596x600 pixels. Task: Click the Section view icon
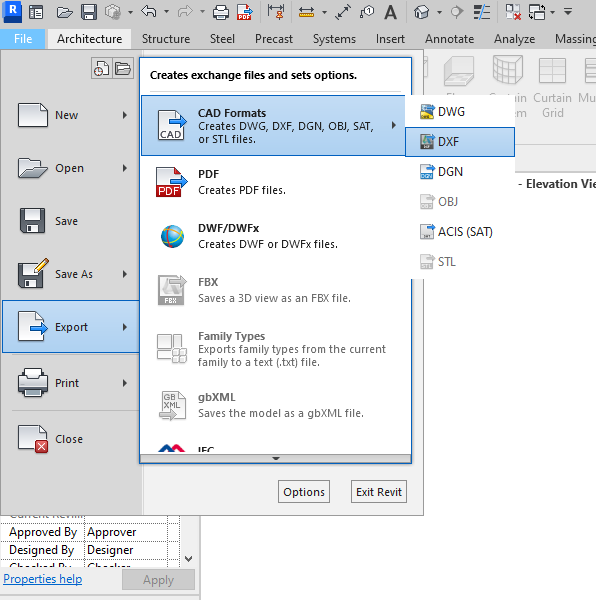point(456,12)
